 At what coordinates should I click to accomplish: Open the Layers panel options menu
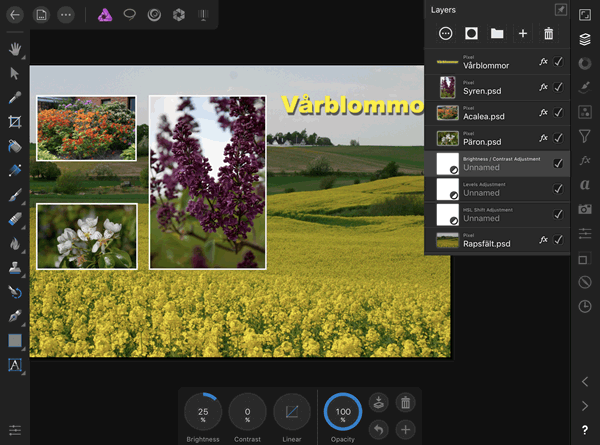pos(445,34)
